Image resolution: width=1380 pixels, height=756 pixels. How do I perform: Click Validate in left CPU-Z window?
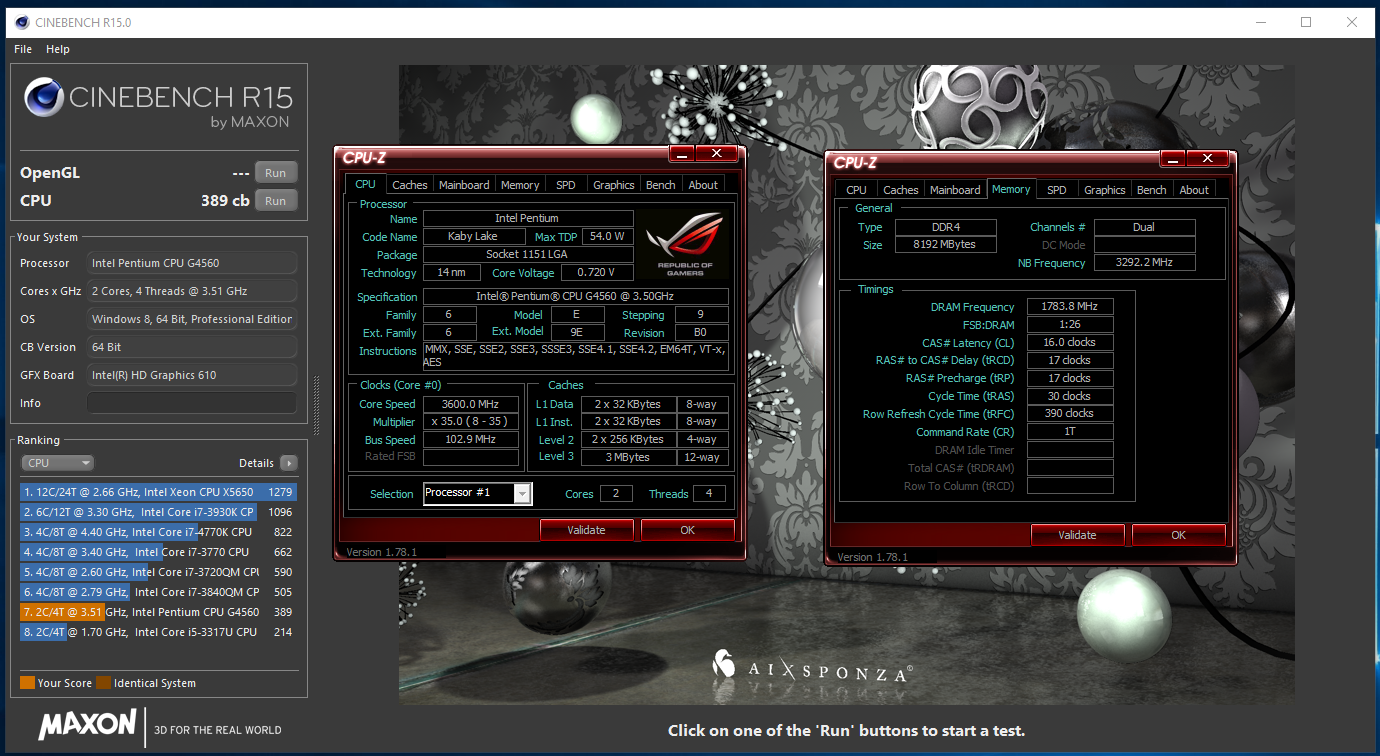[x=586, y=530]
